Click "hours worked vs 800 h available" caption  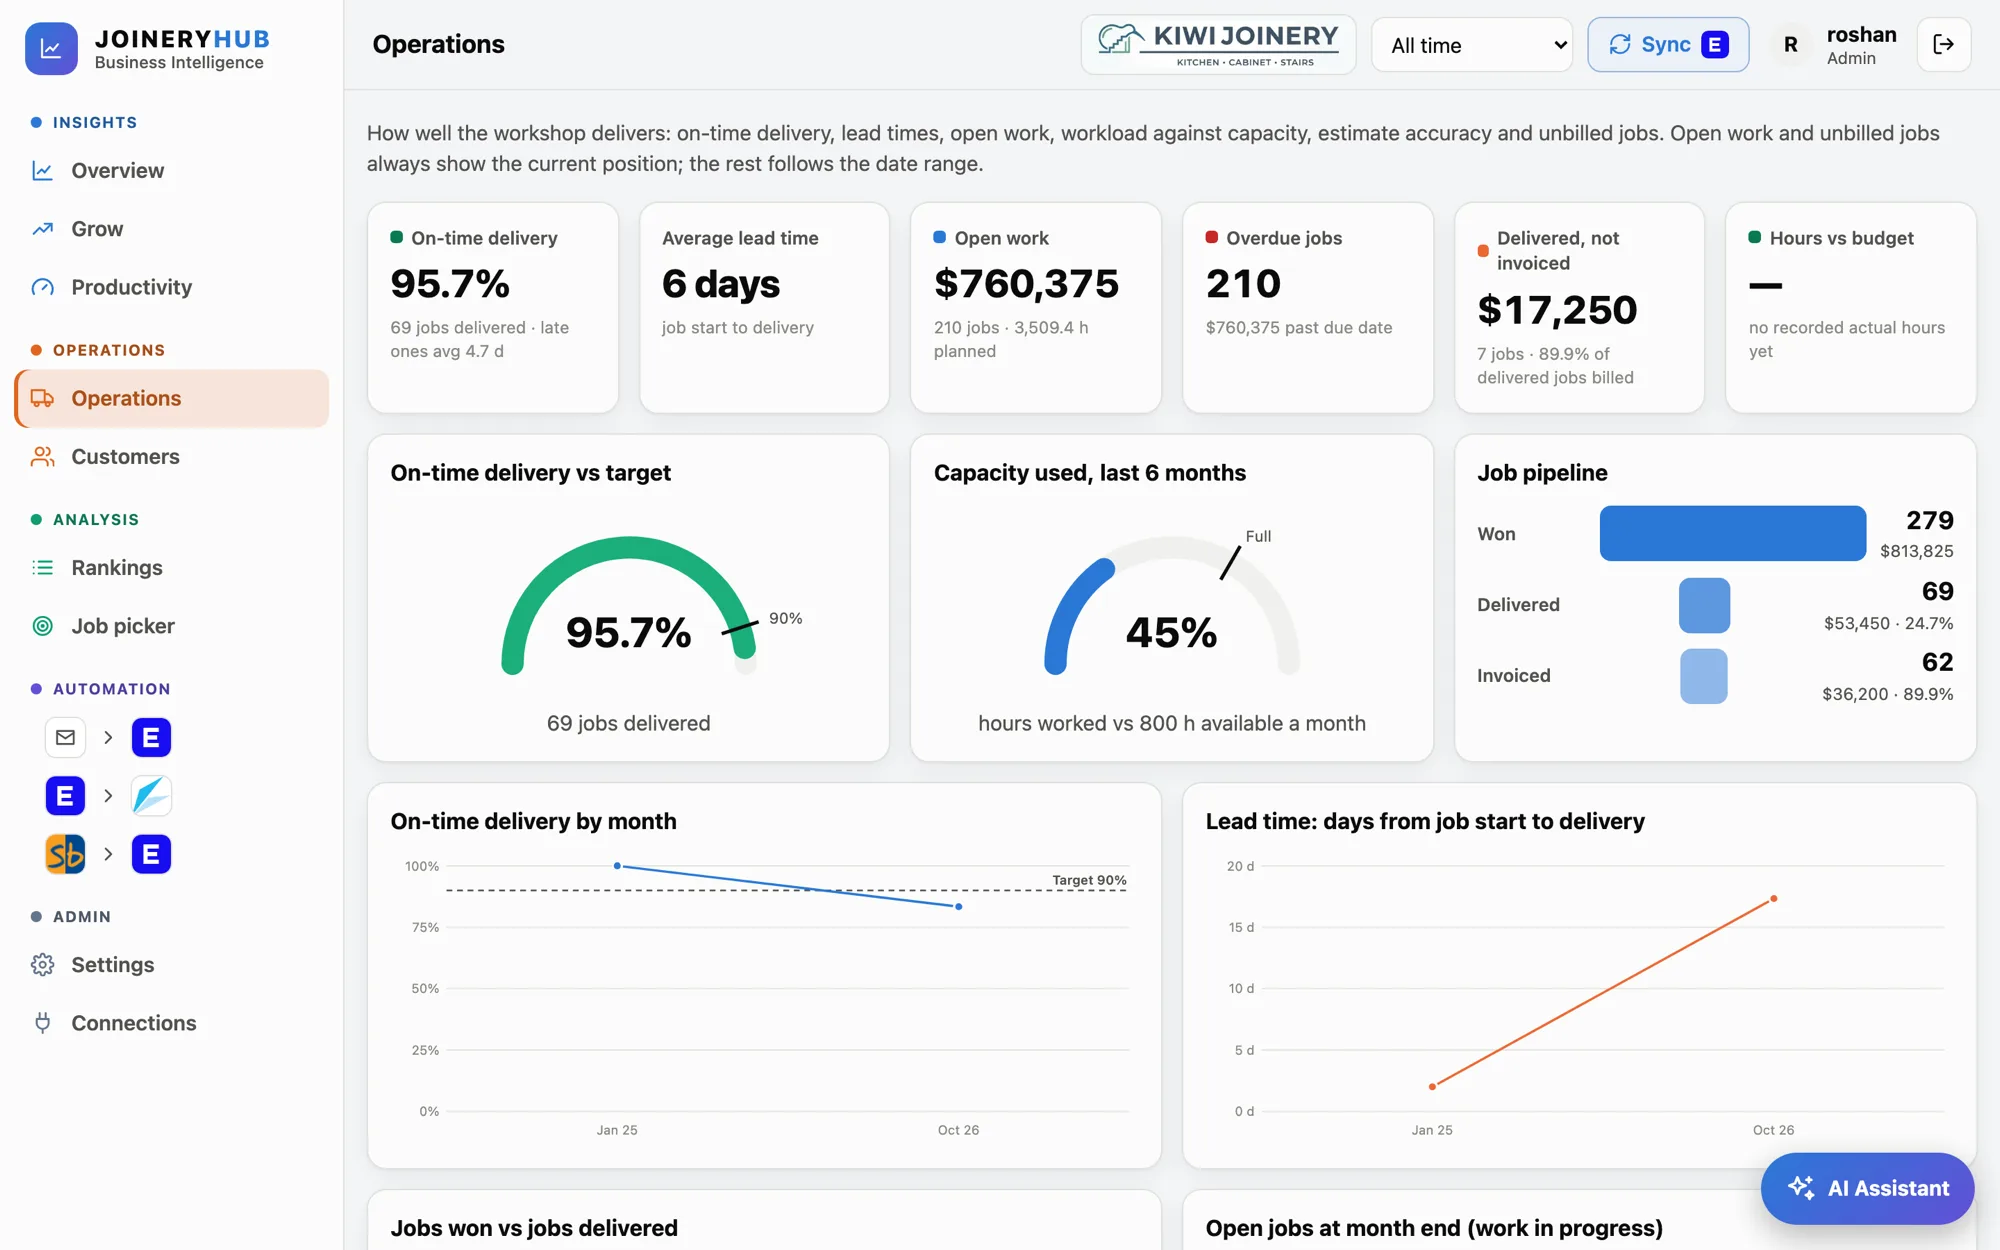click(x=1171, y=723)
